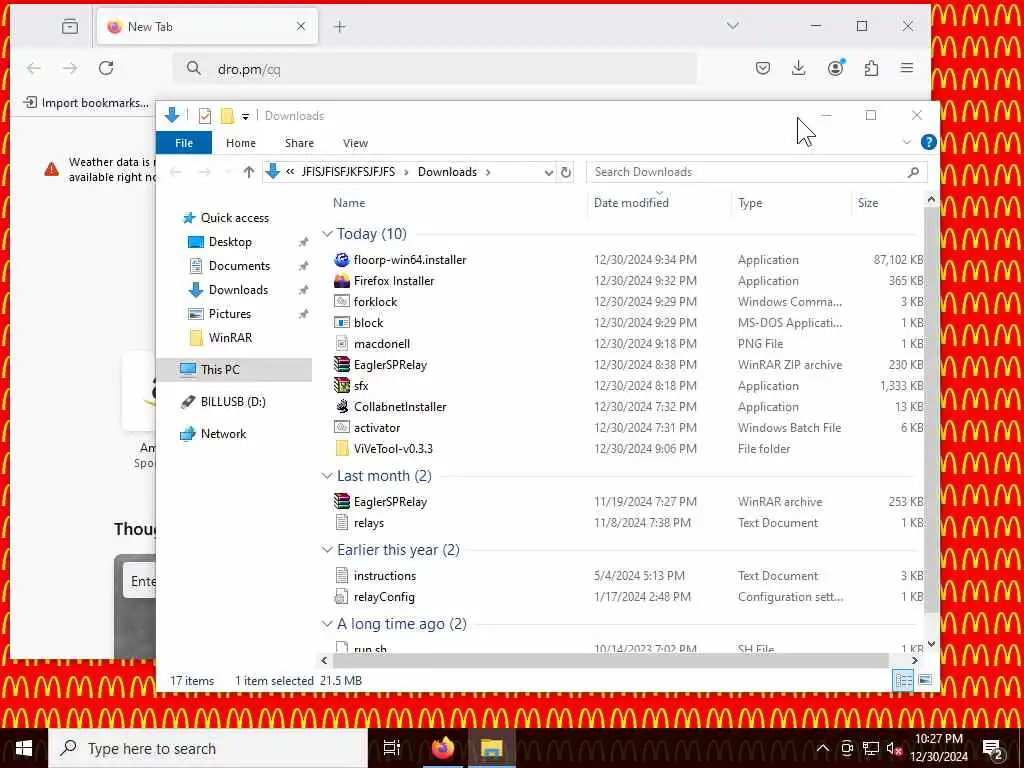Click the floorp-win64.installer file icon

[x=342, y=260]
